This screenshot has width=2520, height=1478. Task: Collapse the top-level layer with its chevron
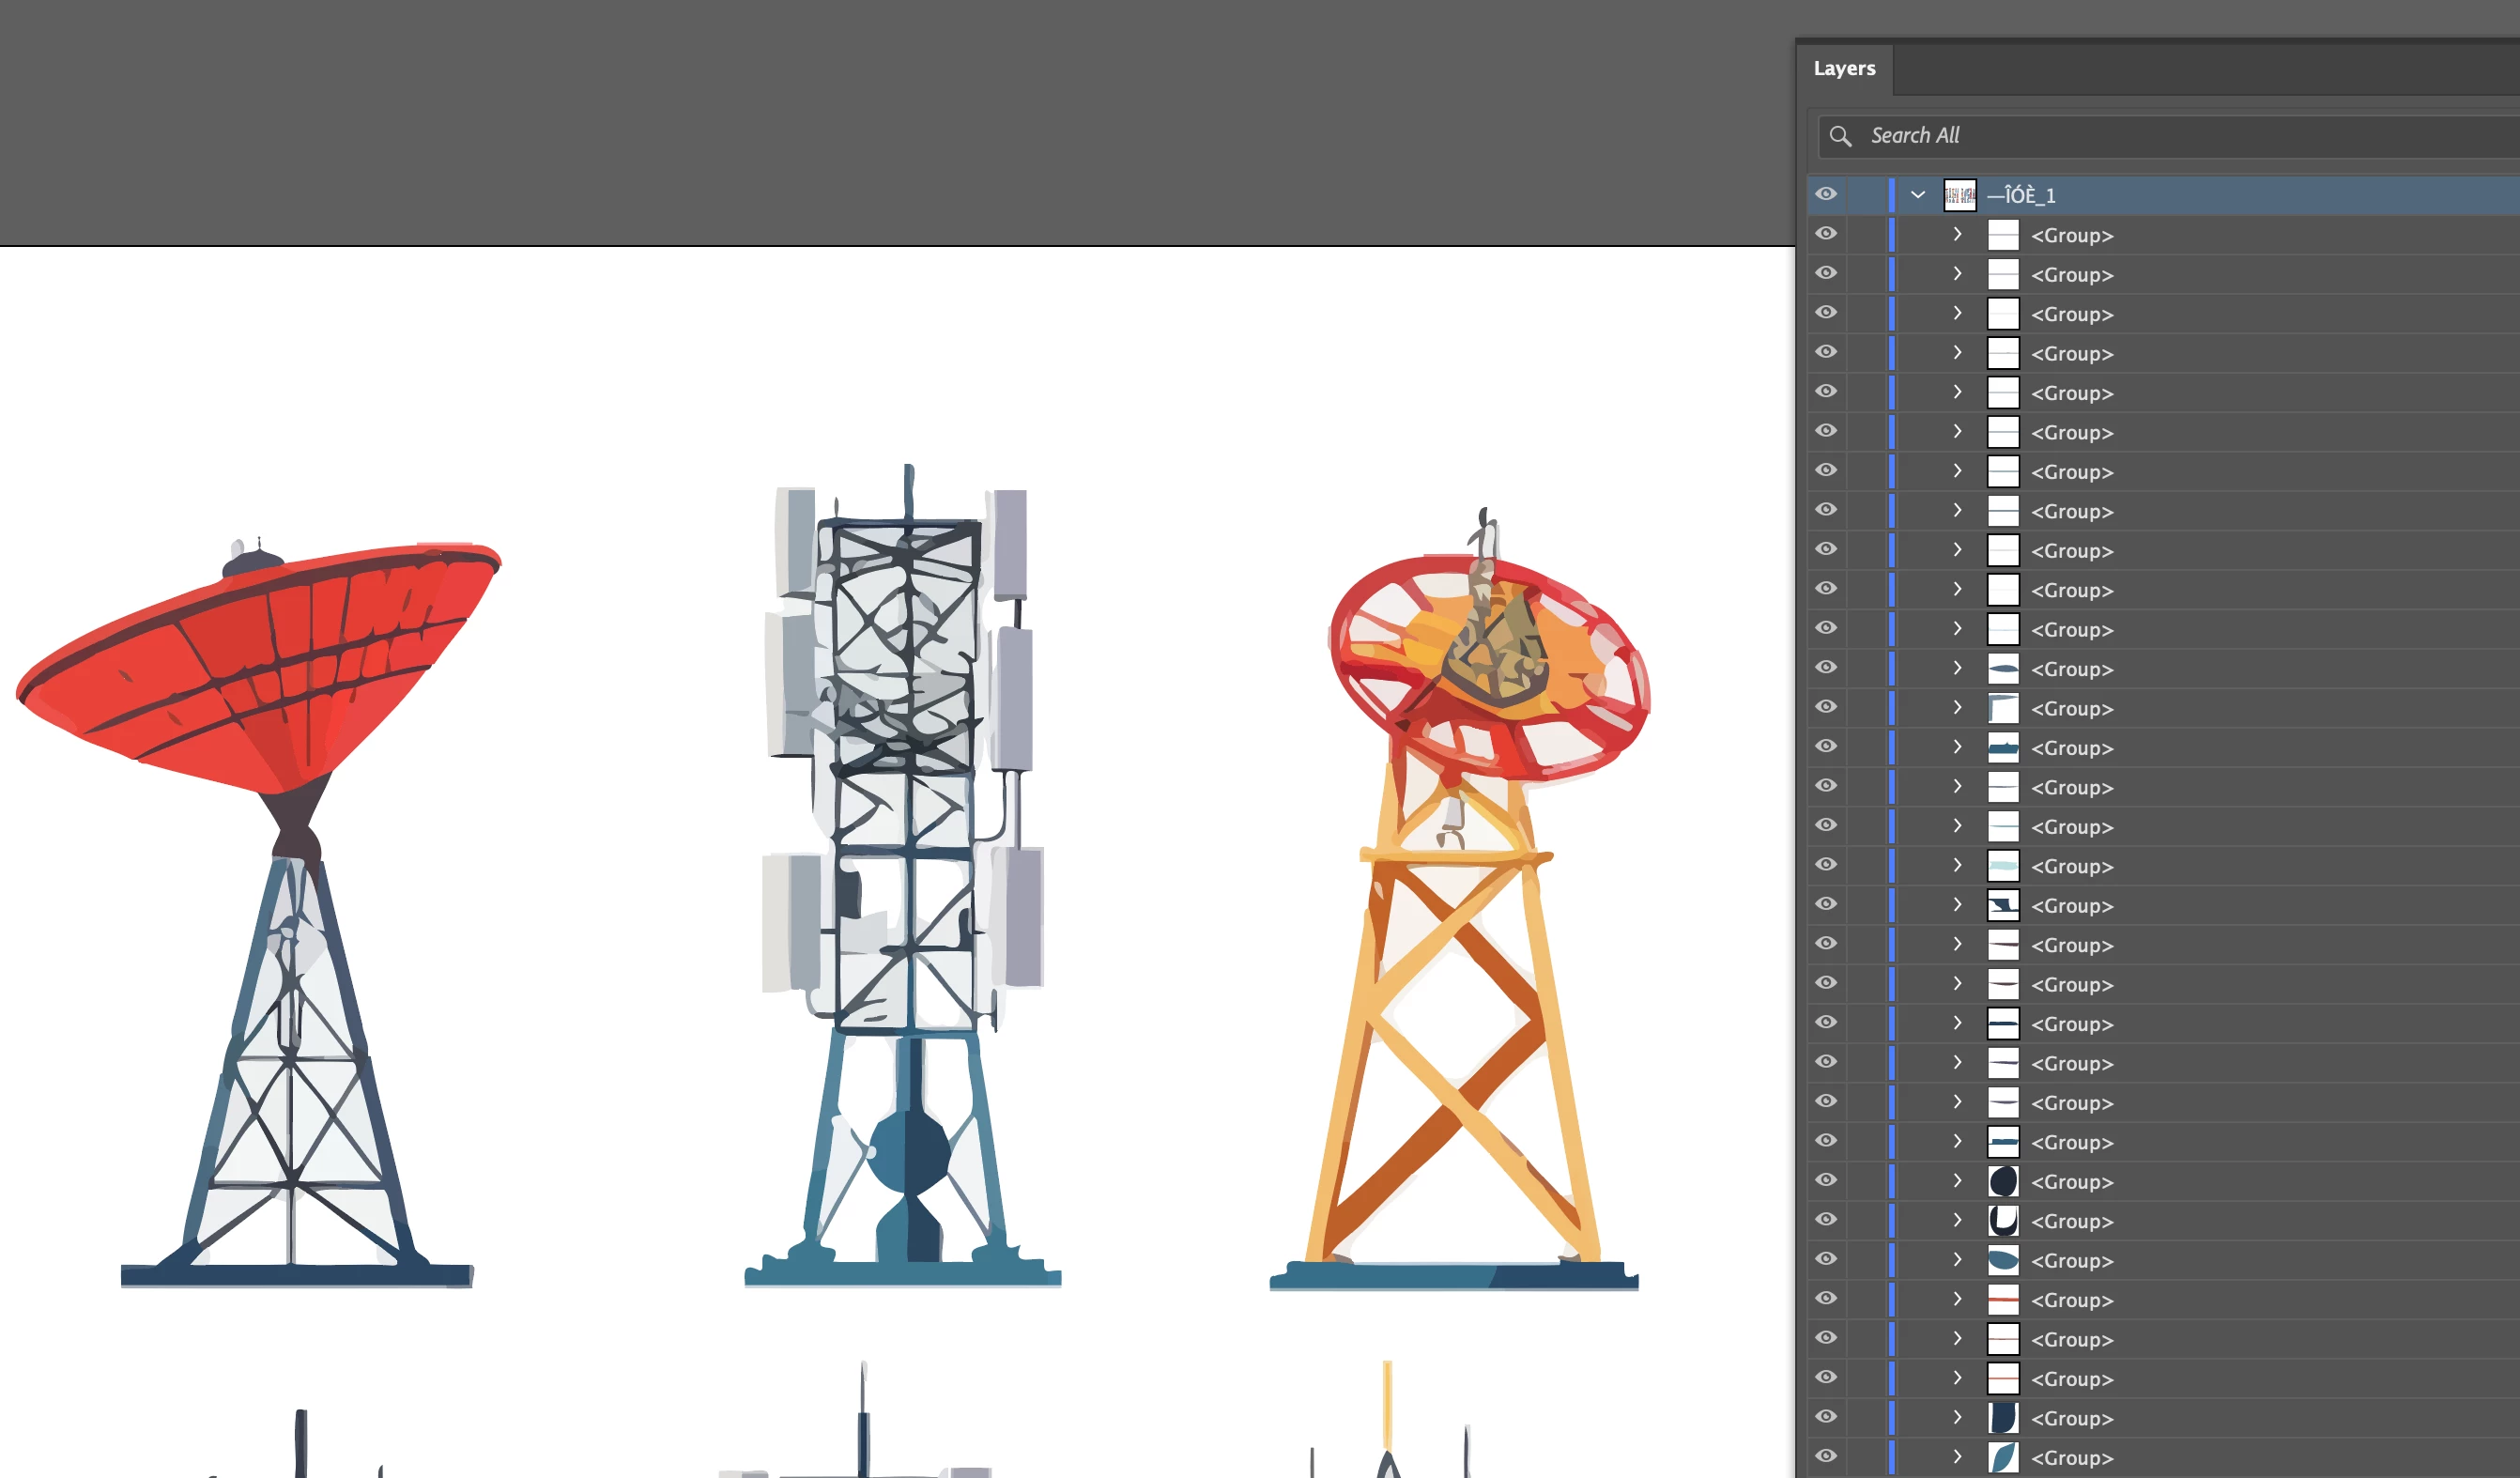click(1917, 195)
